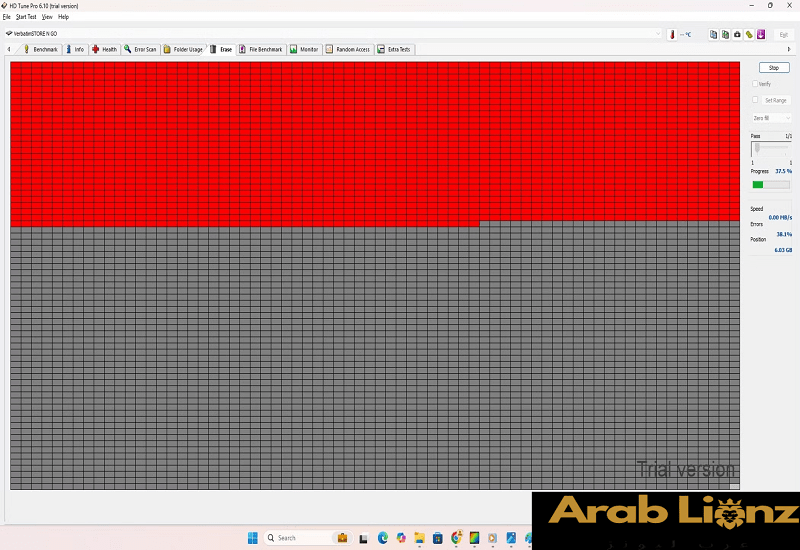Expand the VerbatimSTORE N GO drive selector
This screenshot has width=800, height=550.
click(658, 34)
